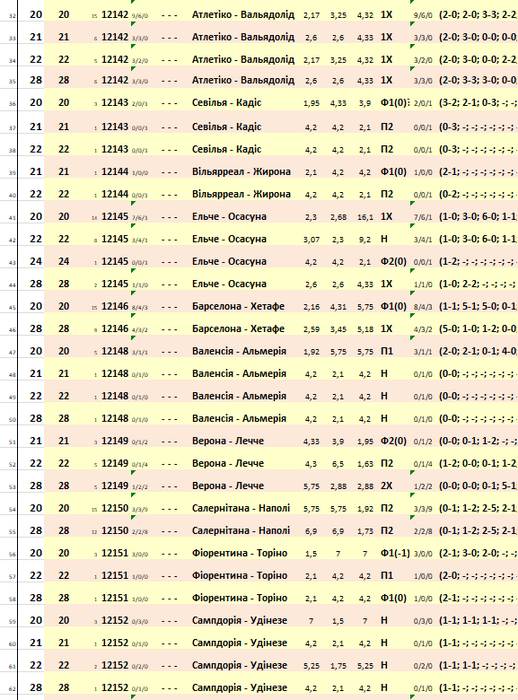Click the Ф1(-1) prediction cell

coord(395,553)
